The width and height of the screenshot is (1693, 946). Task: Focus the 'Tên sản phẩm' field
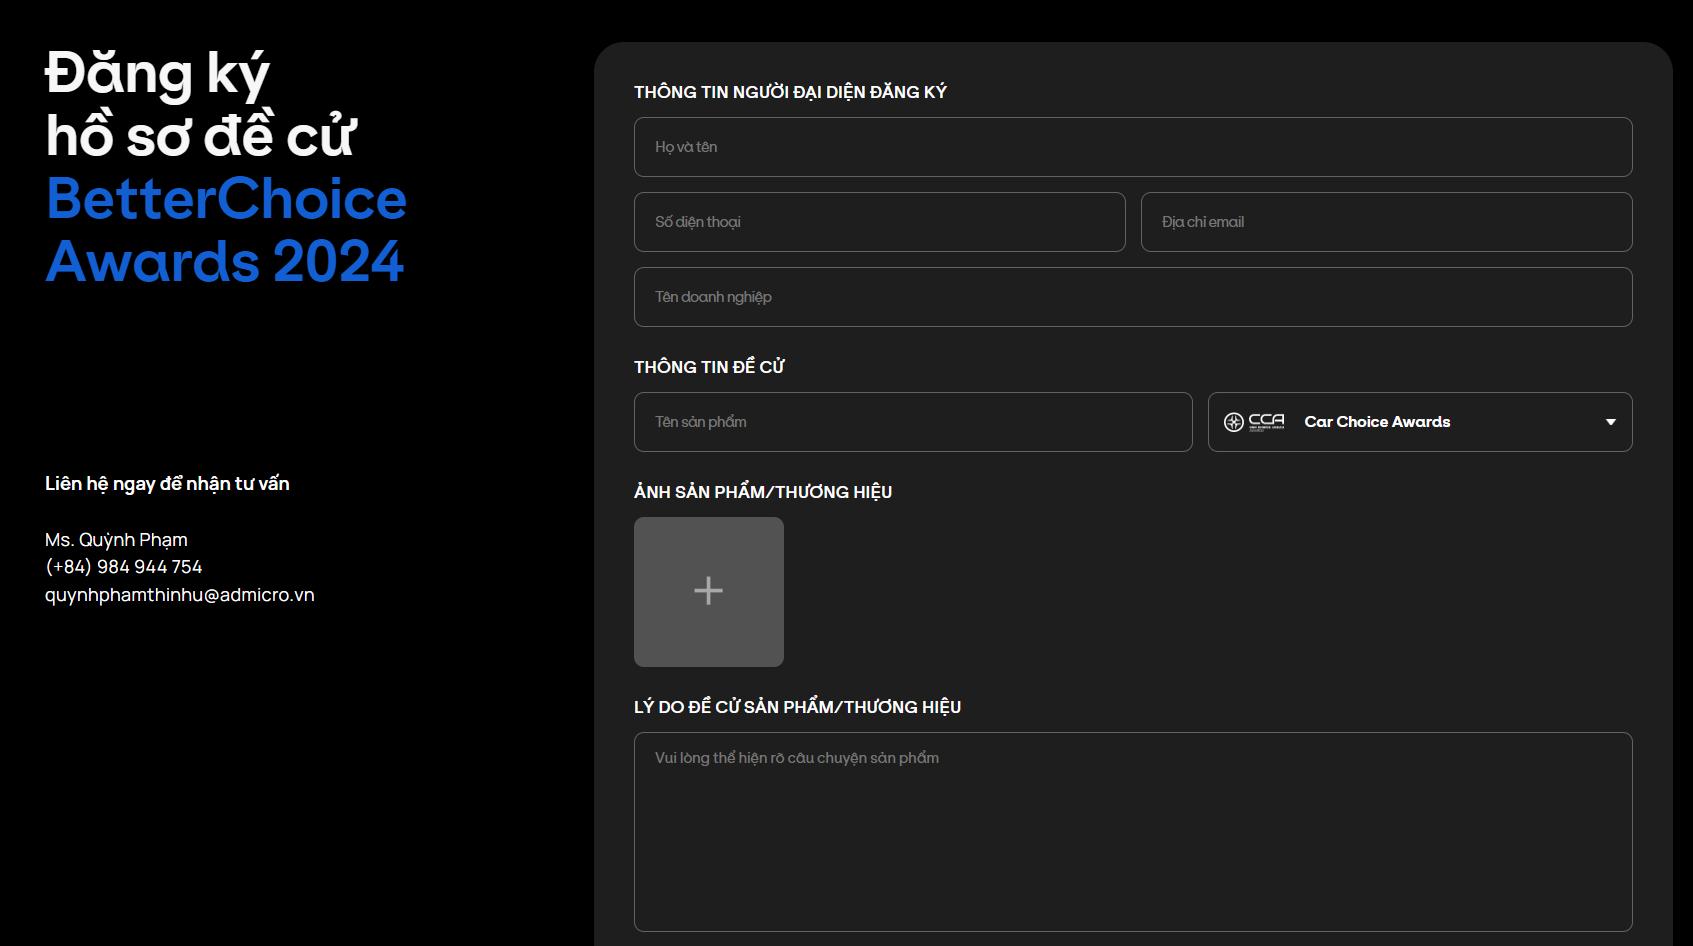click(x=913, y=422)
